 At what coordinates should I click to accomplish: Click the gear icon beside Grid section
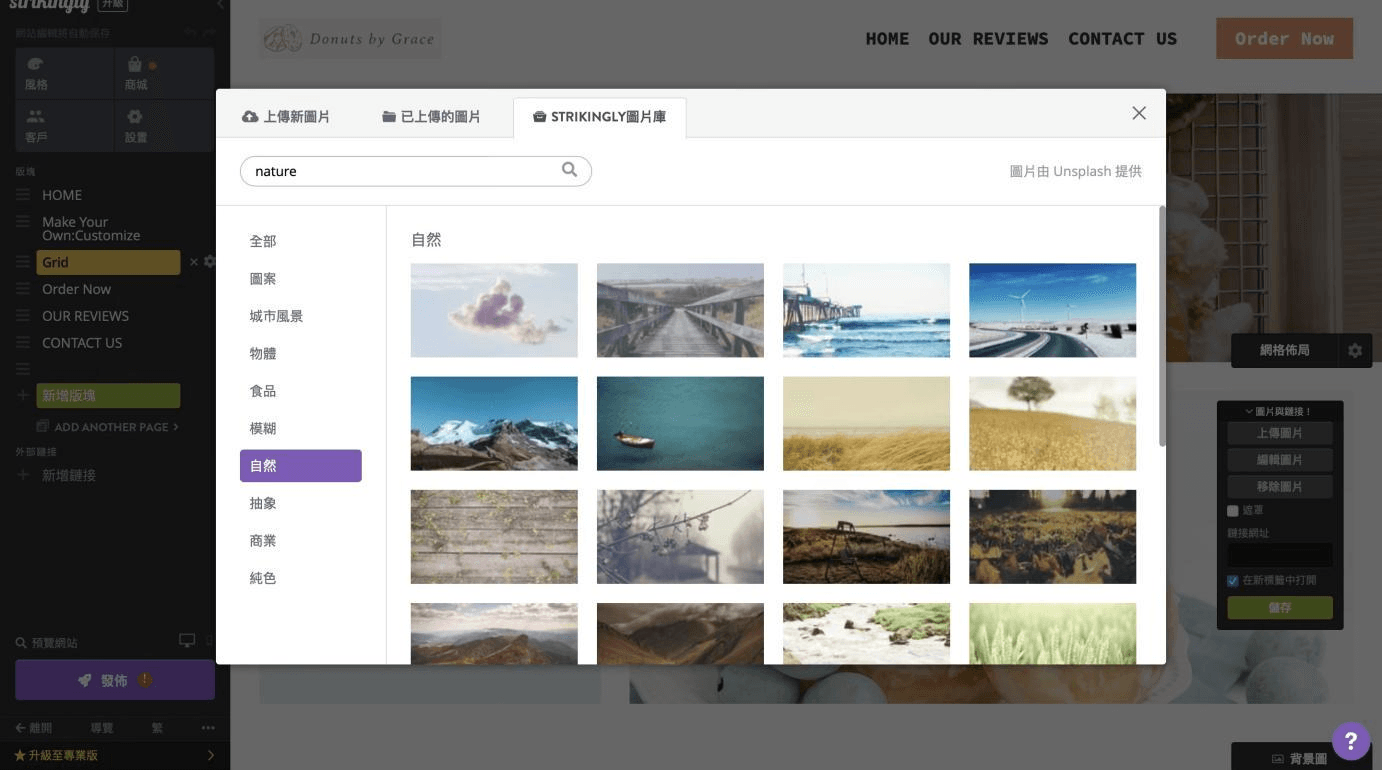pos(209,262)
